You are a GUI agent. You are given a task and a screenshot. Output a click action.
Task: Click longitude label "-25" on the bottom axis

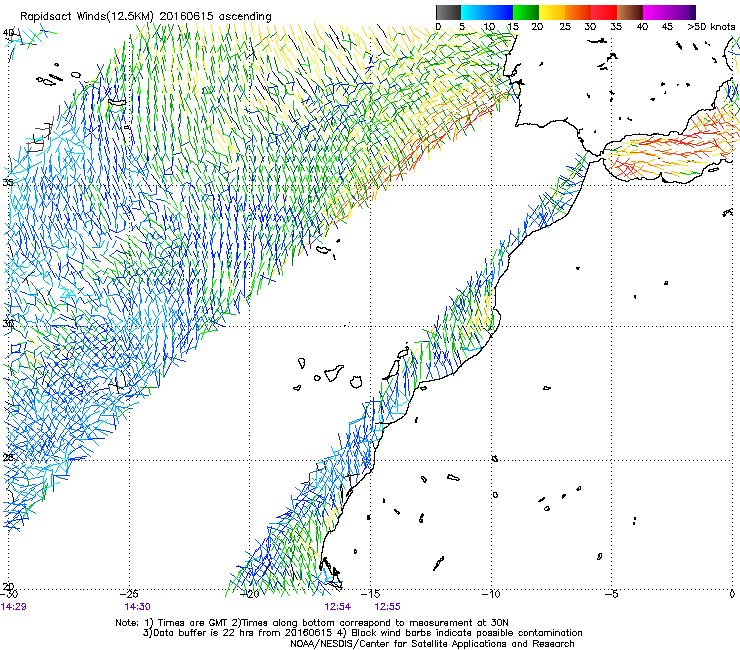(x=129, y=594)
